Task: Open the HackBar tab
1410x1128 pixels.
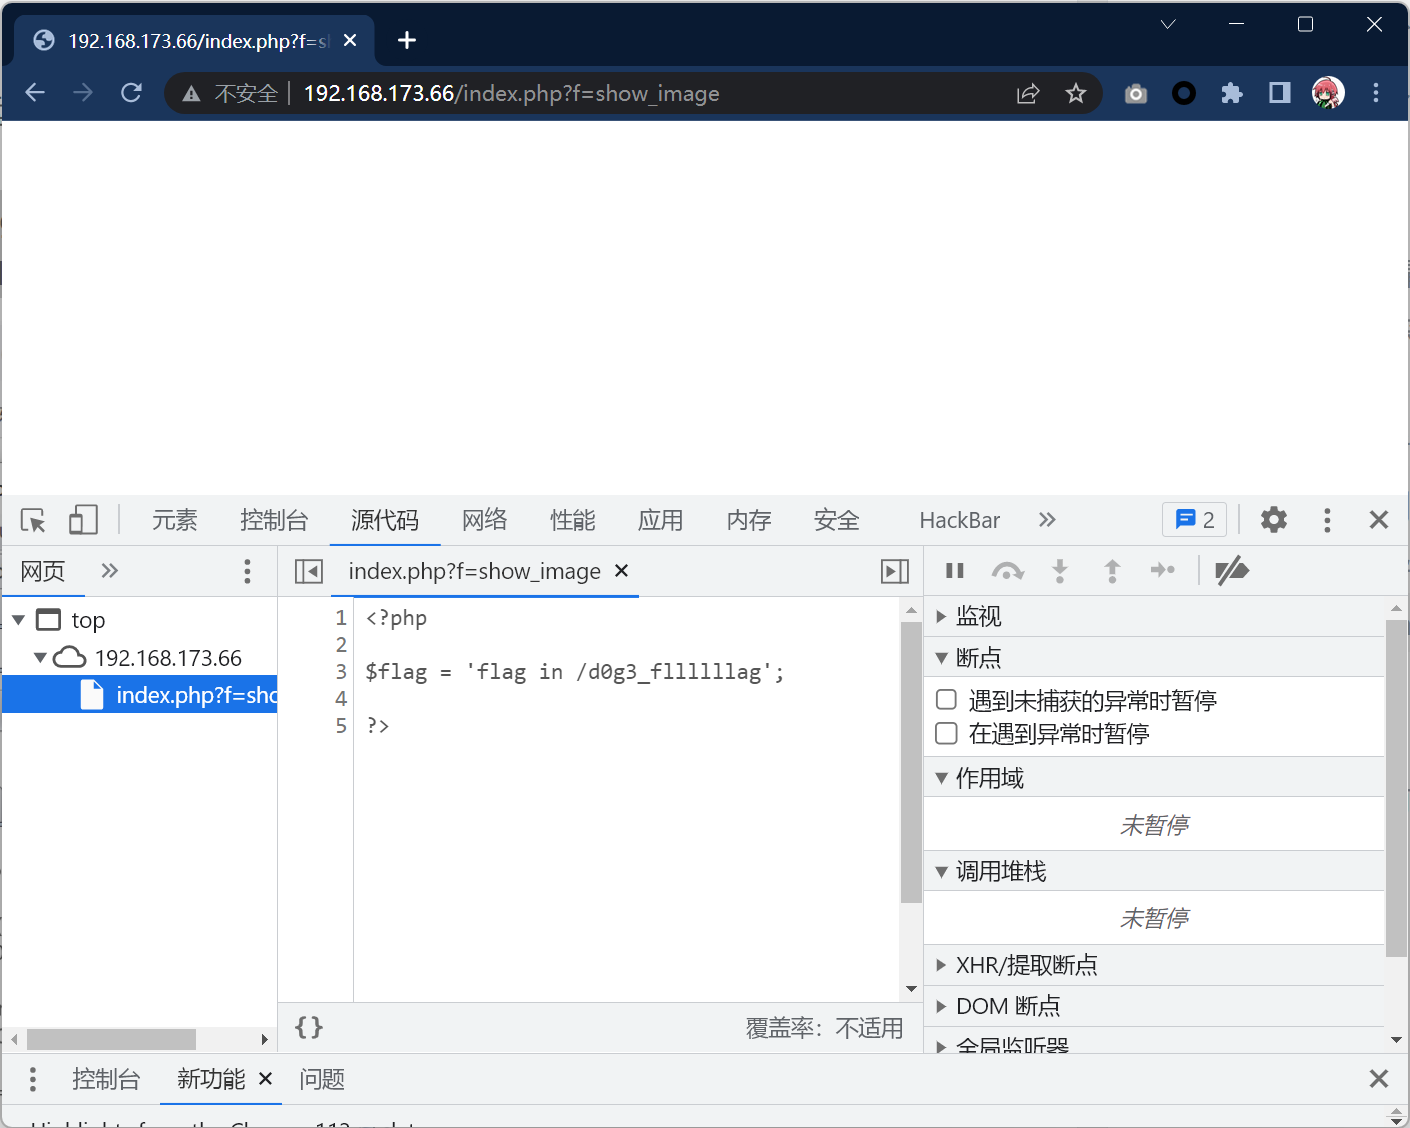Action: 959,520
